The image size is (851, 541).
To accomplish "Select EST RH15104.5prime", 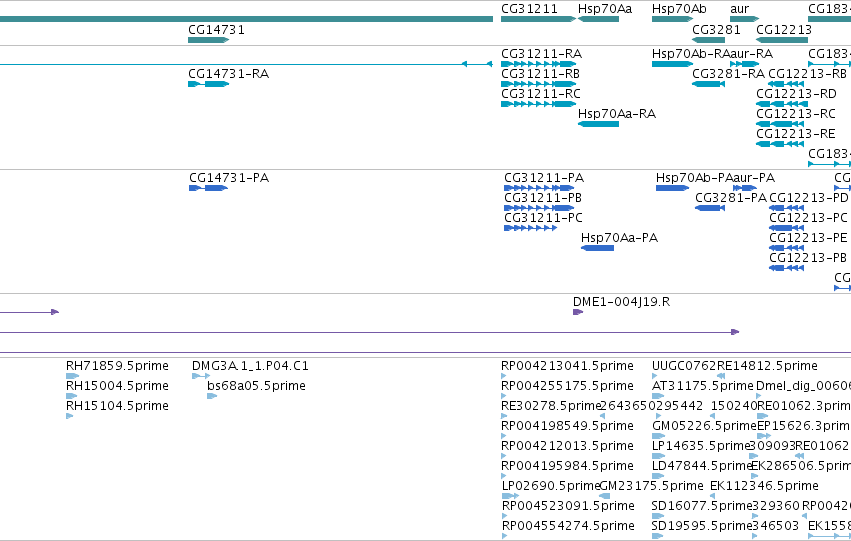I will point(69,416).
